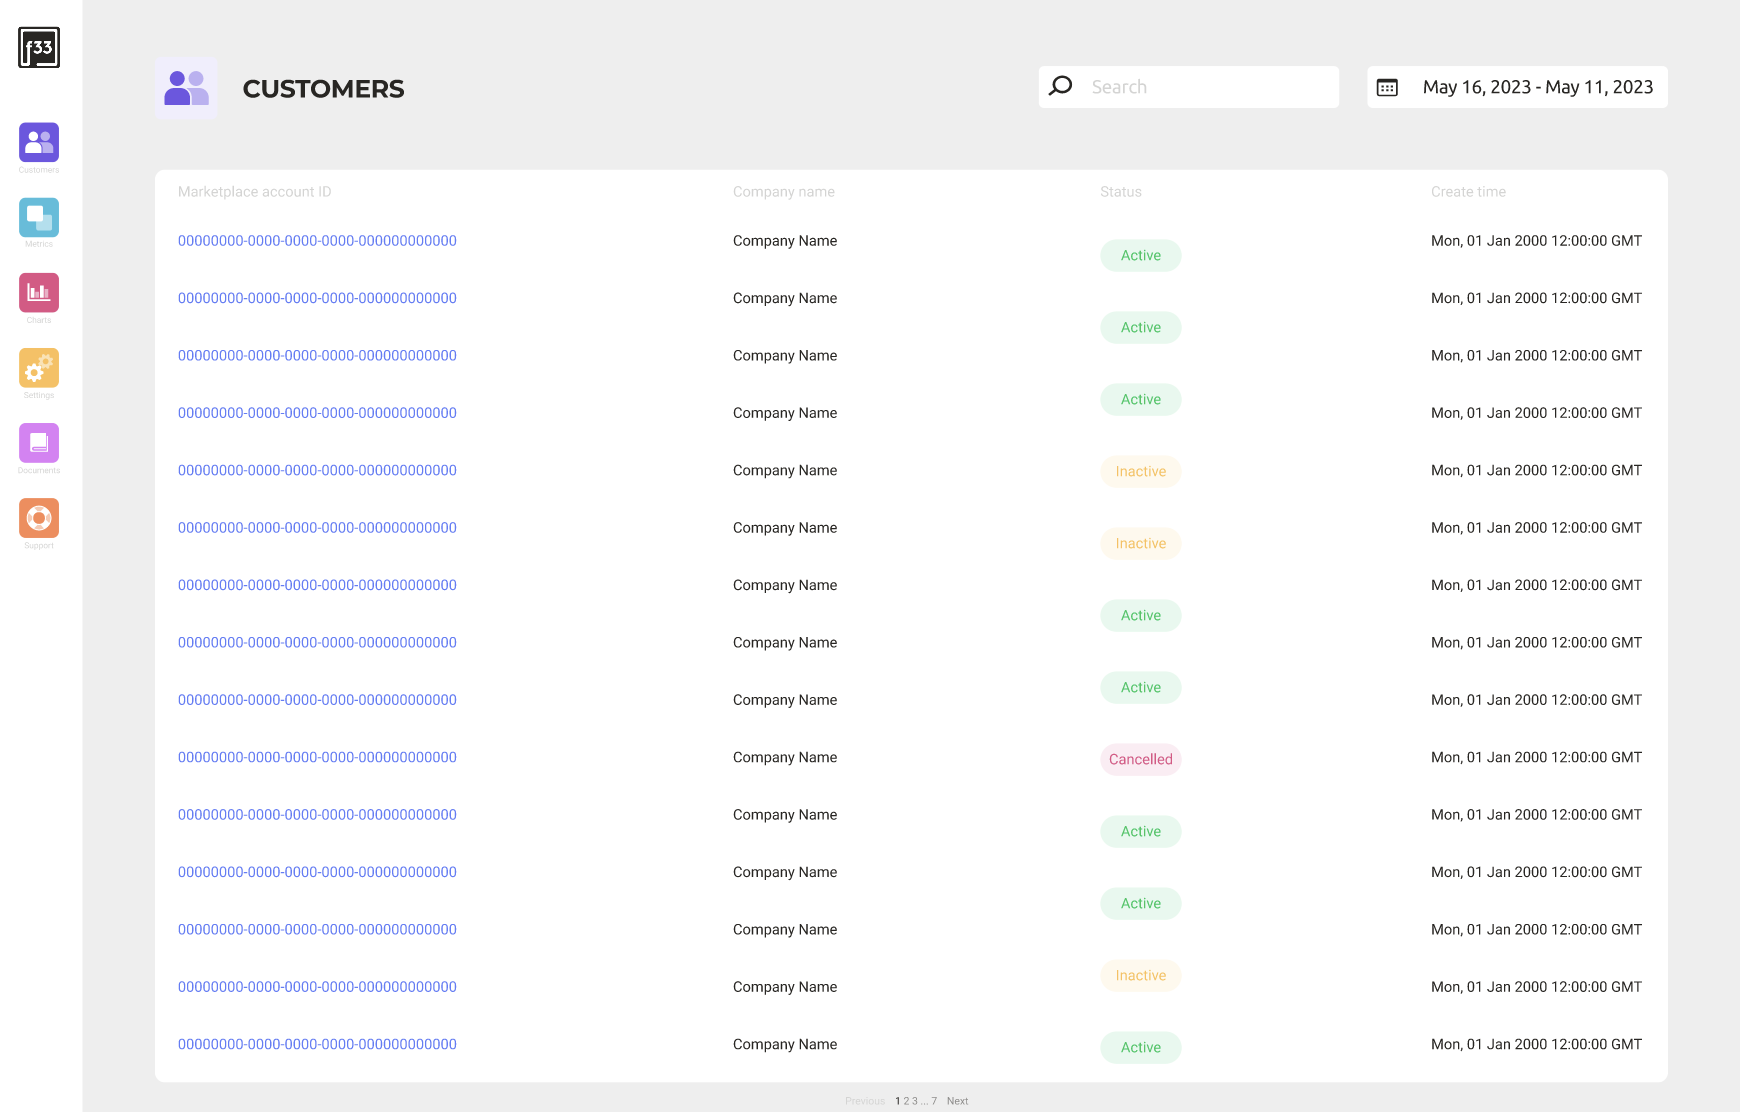
Task: Open Settings from the sidebar
Action: (x=39, y=368)
